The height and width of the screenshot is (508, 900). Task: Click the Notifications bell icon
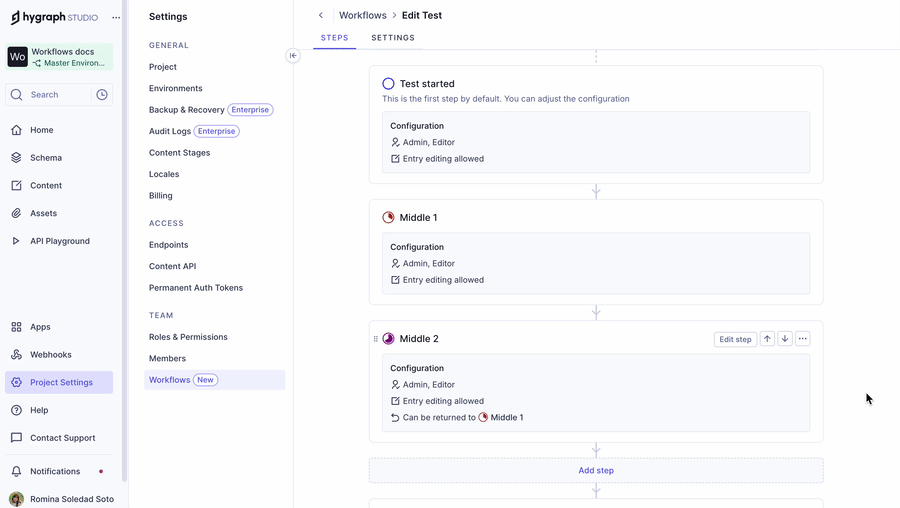coord(16,472)
